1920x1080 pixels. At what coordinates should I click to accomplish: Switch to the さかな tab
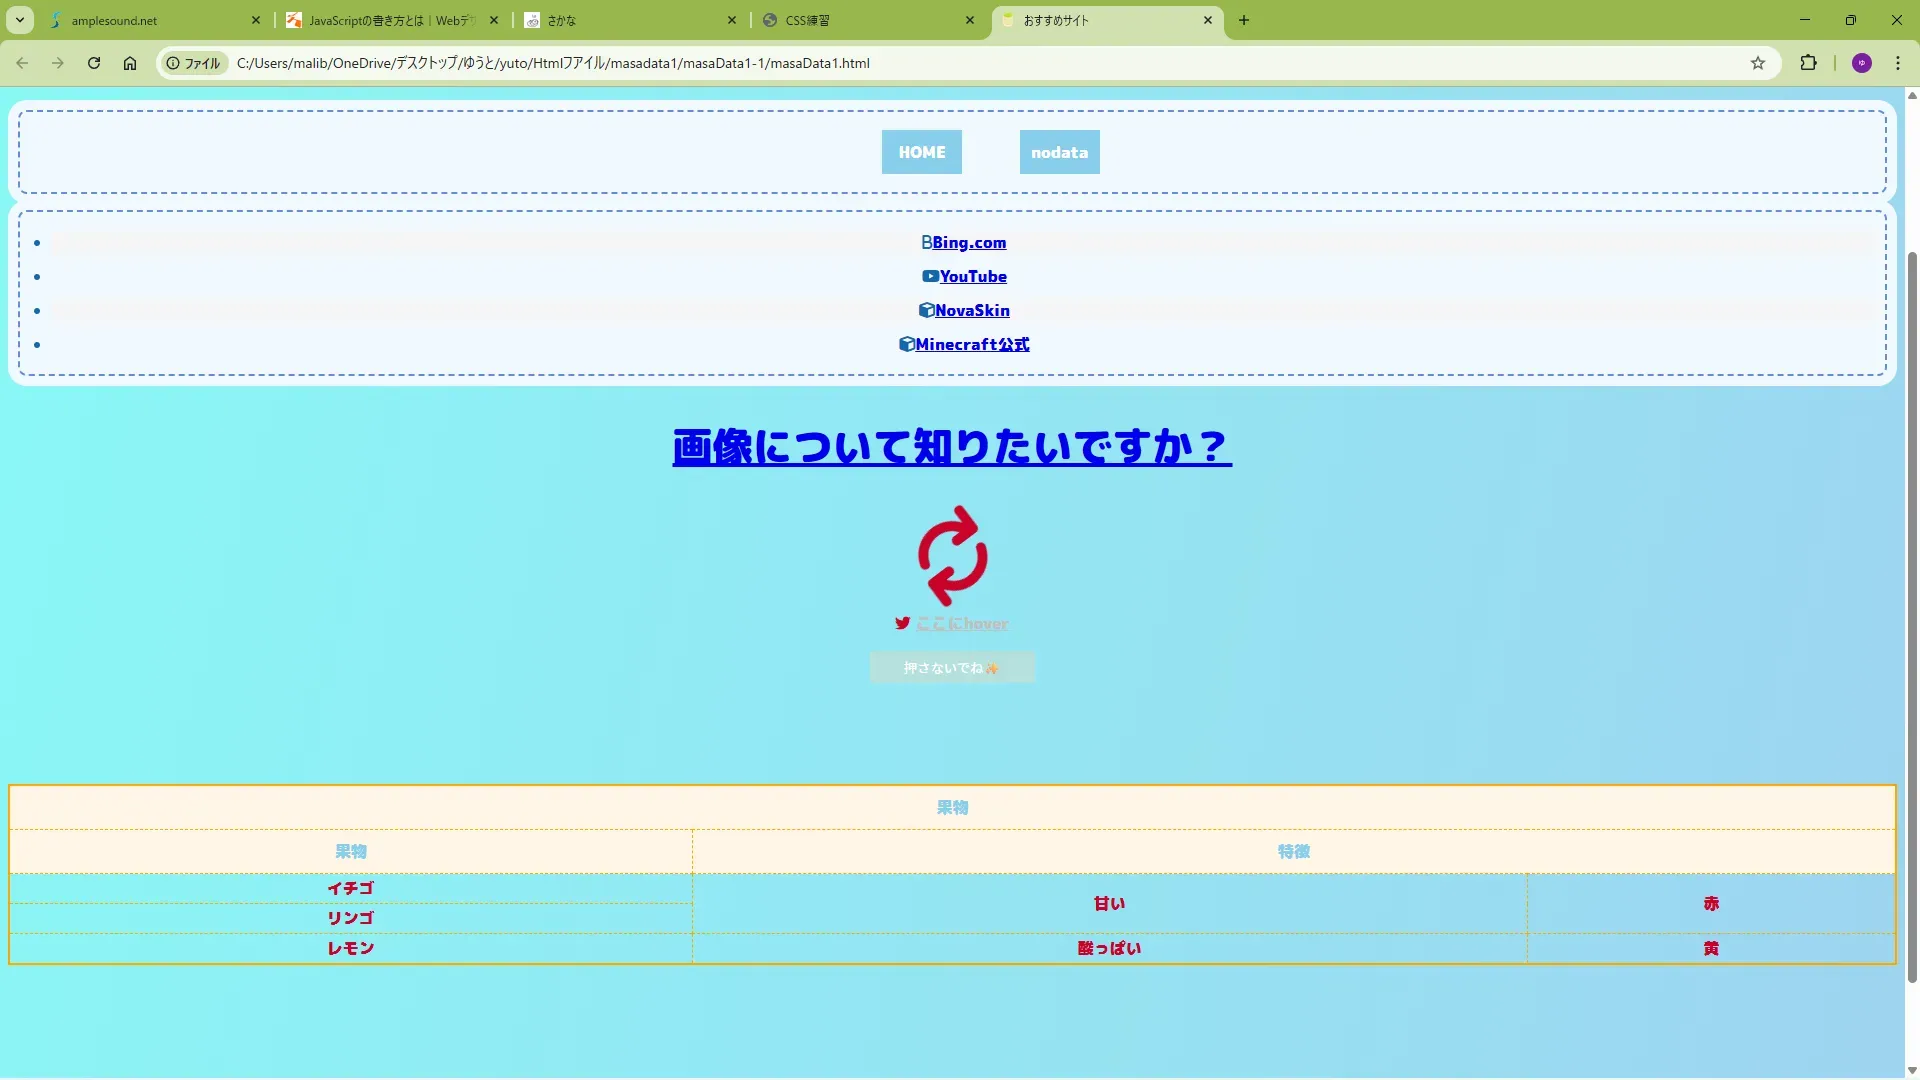(x=620, y=20)
